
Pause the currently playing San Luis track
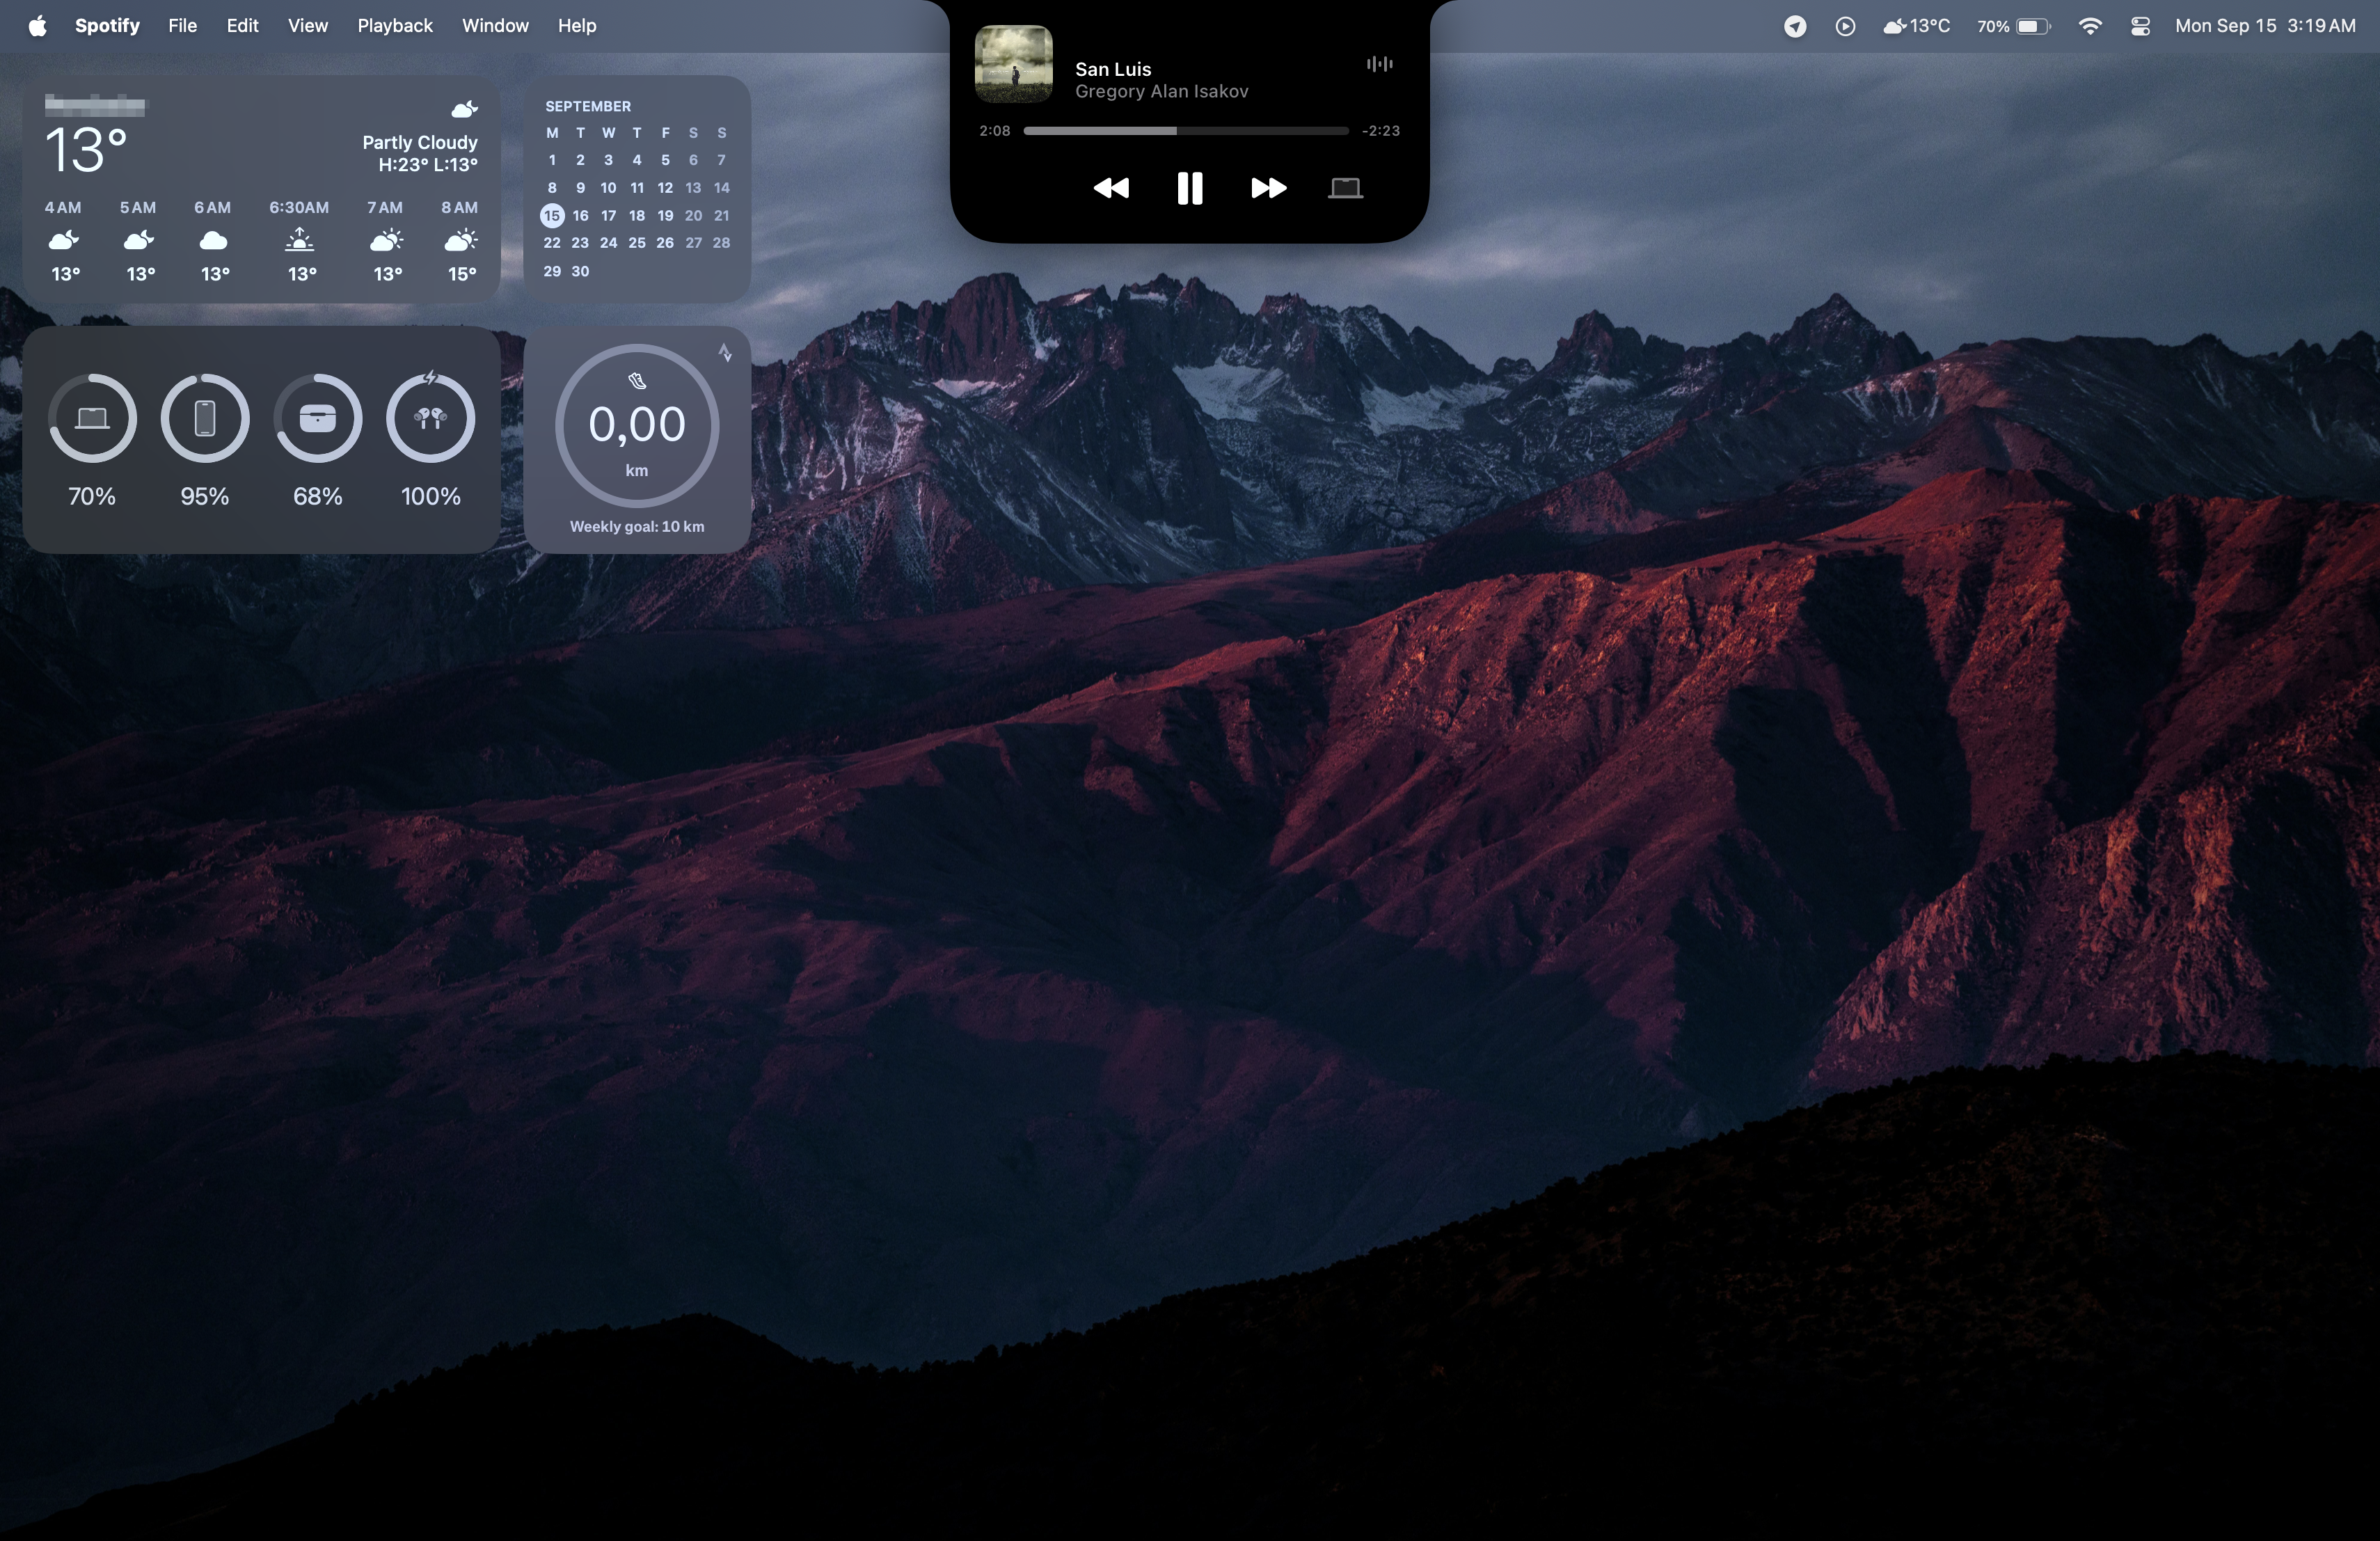tap(1189, 188)
